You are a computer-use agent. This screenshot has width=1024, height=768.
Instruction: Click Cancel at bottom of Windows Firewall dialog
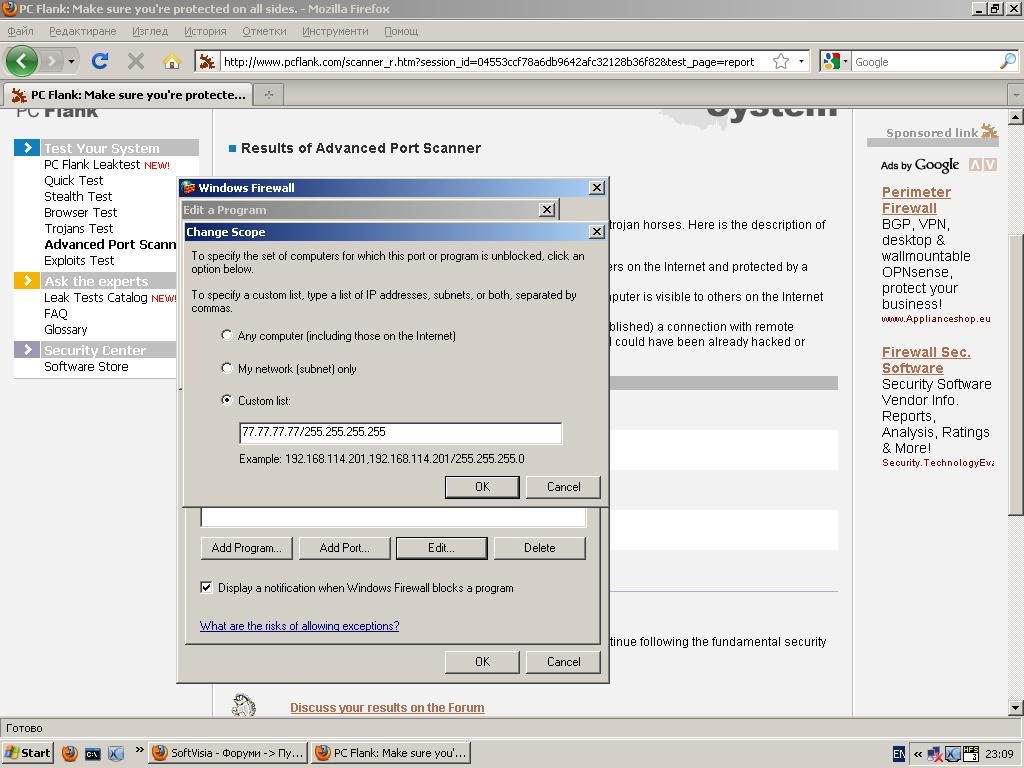click(x=563, y=662)
